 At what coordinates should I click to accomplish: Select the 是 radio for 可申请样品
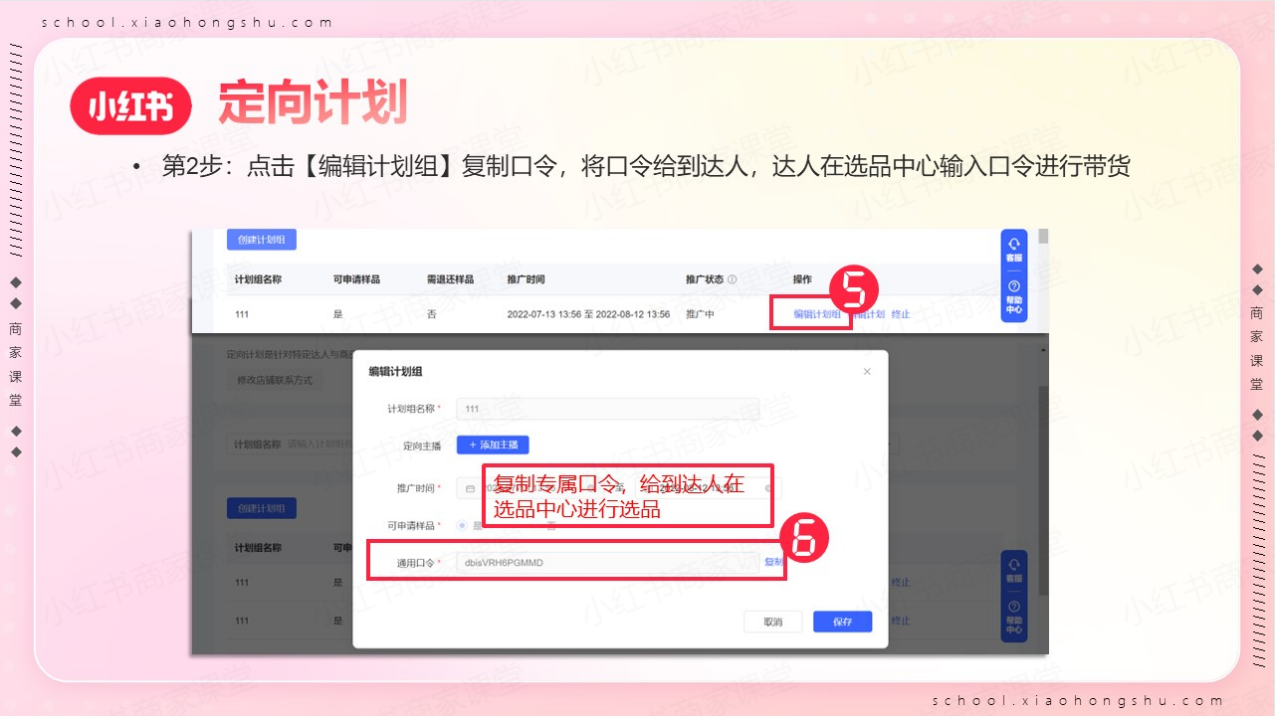461,525
